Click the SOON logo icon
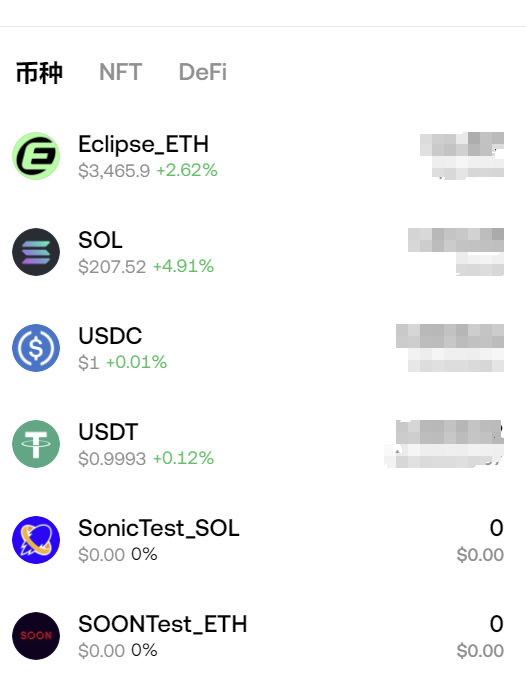Screen dimensions: 526x688 click(36, 636)
